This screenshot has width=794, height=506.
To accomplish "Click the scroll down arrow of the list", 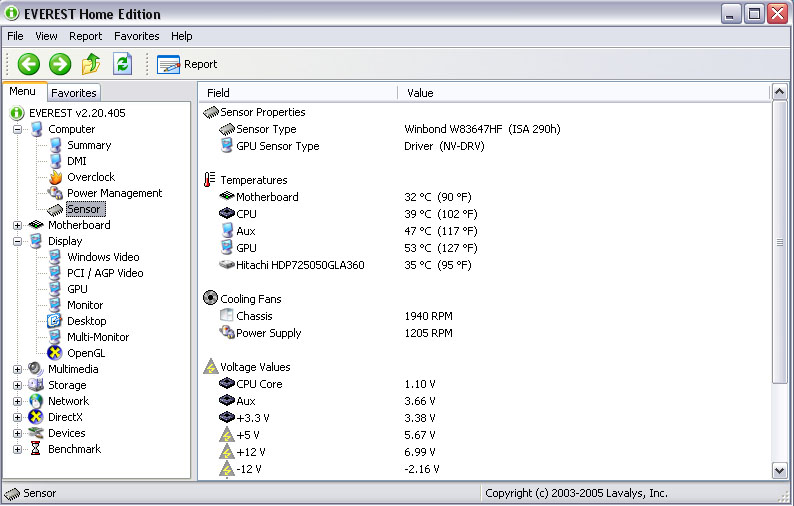I will [779, 470].
